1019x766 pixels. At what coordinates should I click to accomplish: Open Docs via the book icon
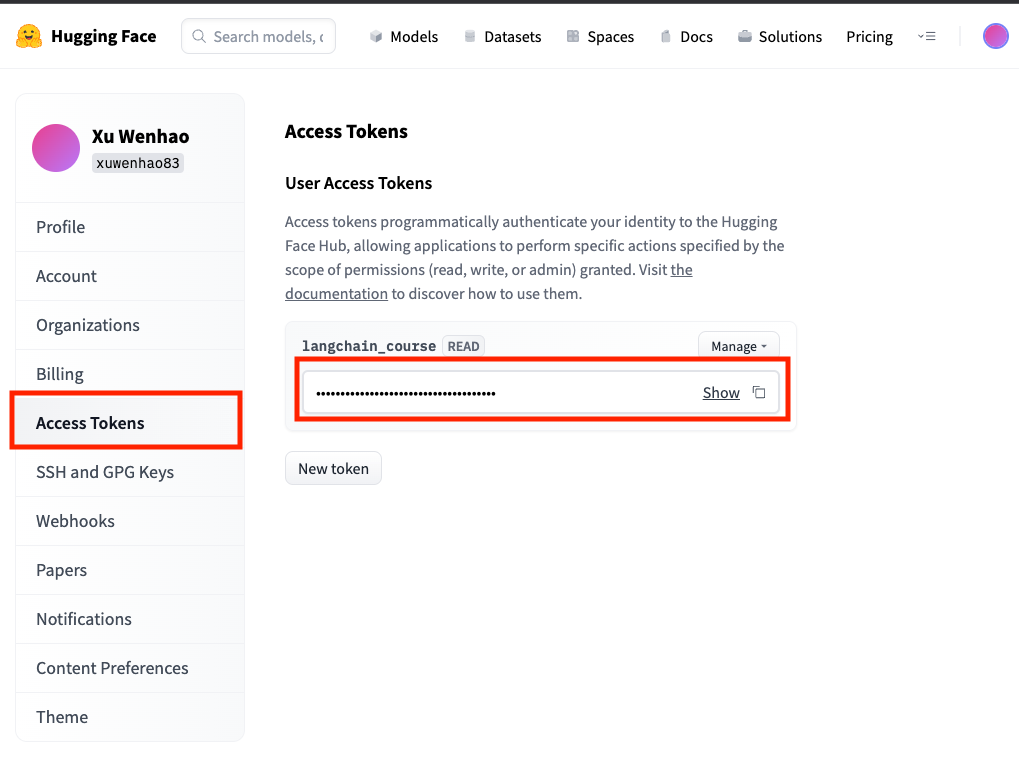click(x=666, y=37)
